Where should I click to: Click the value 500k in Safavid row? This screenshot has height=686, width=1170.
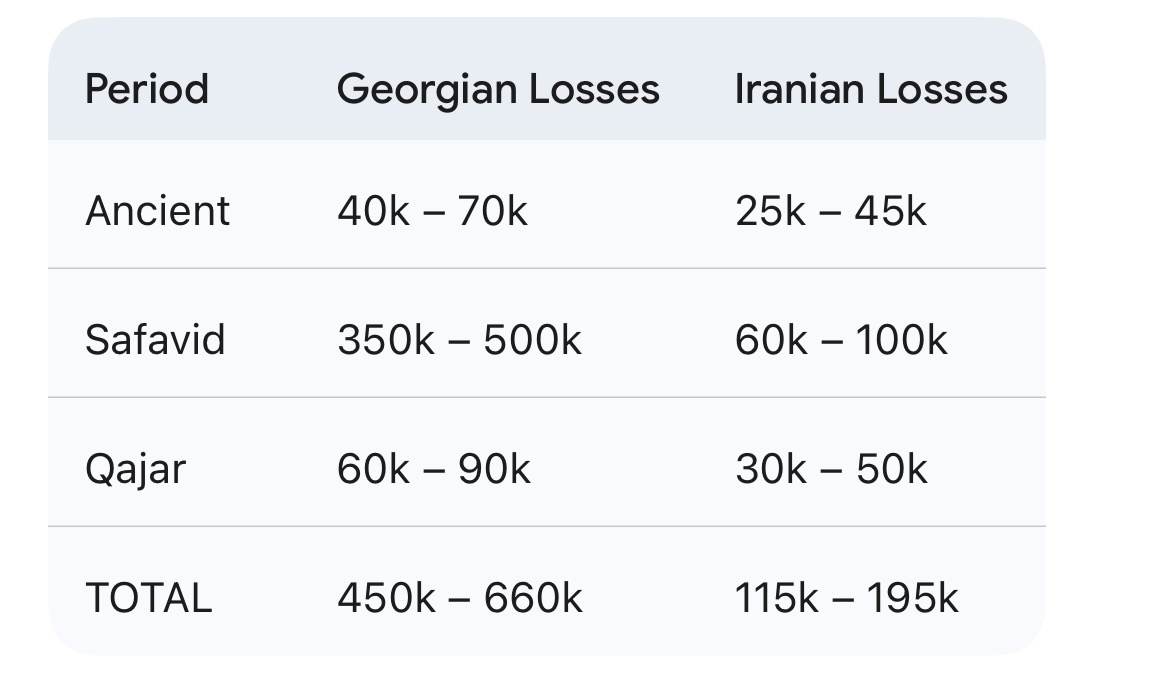click(532, 340)
